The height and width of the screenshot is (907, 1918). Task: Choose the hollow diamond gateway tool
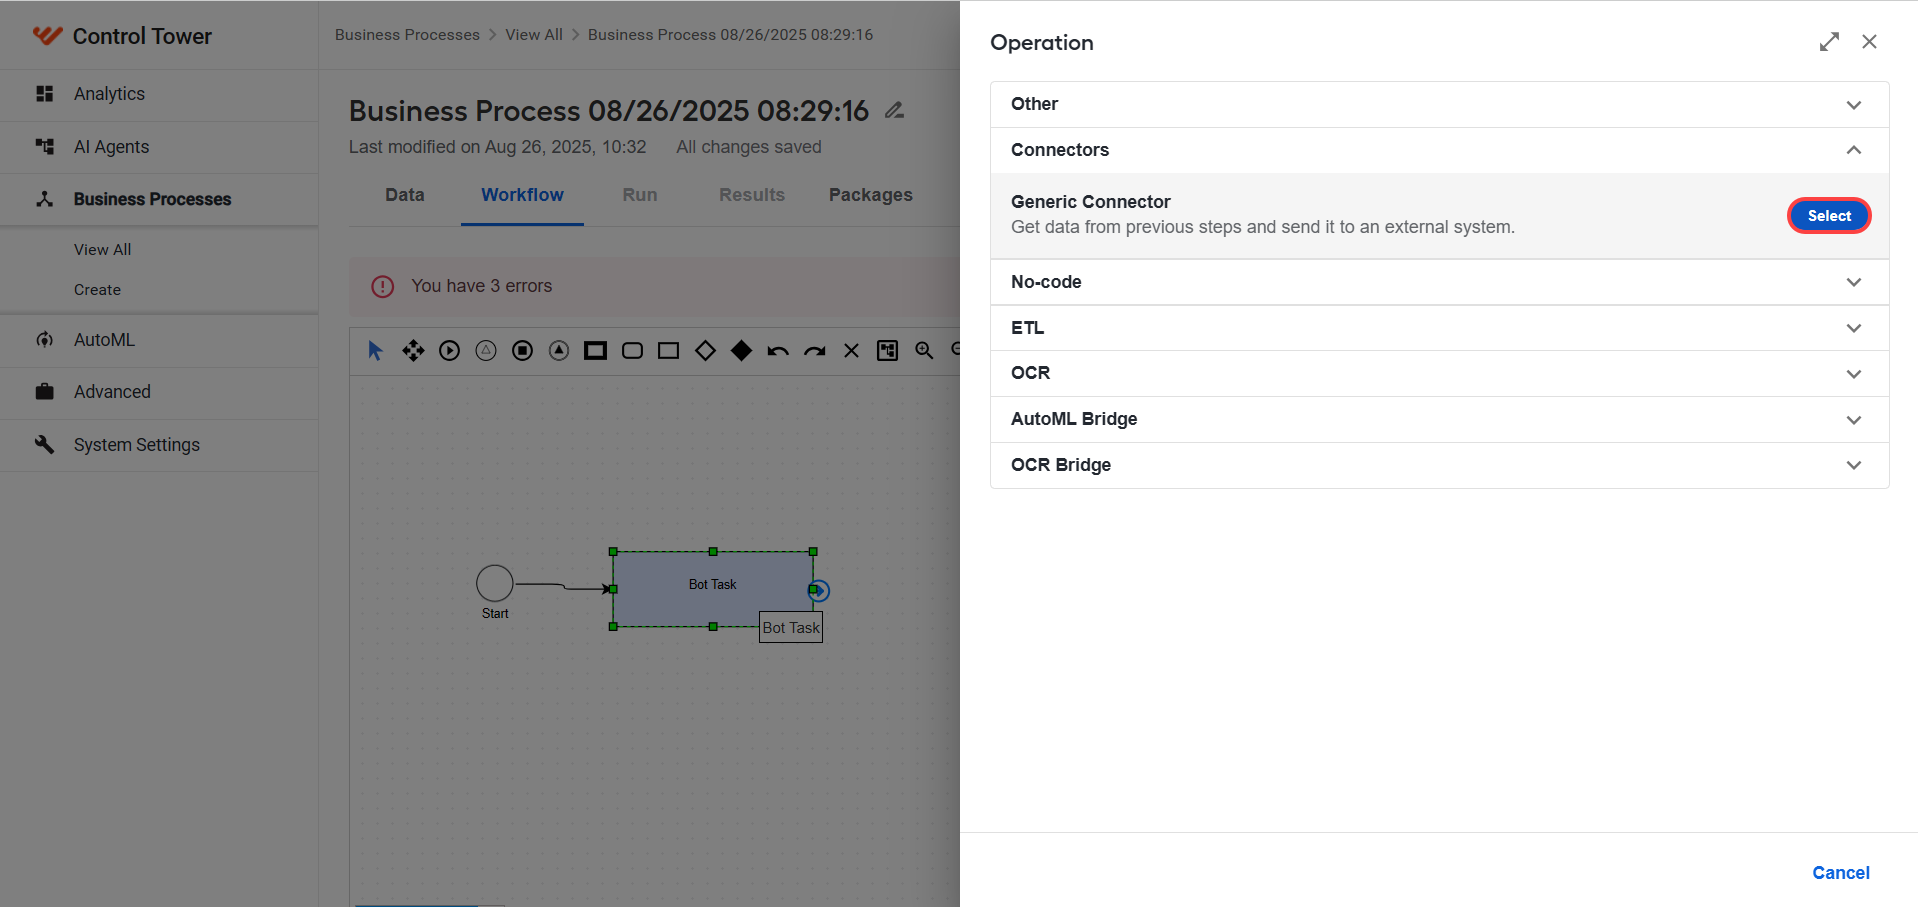(705, 351)
